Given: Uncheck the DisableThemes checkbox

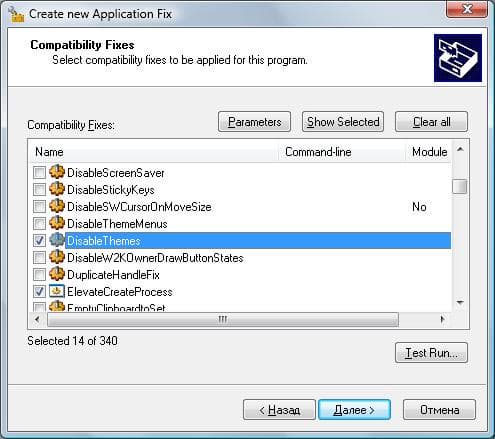Looking at the screenshot, I should coord(39,240).
